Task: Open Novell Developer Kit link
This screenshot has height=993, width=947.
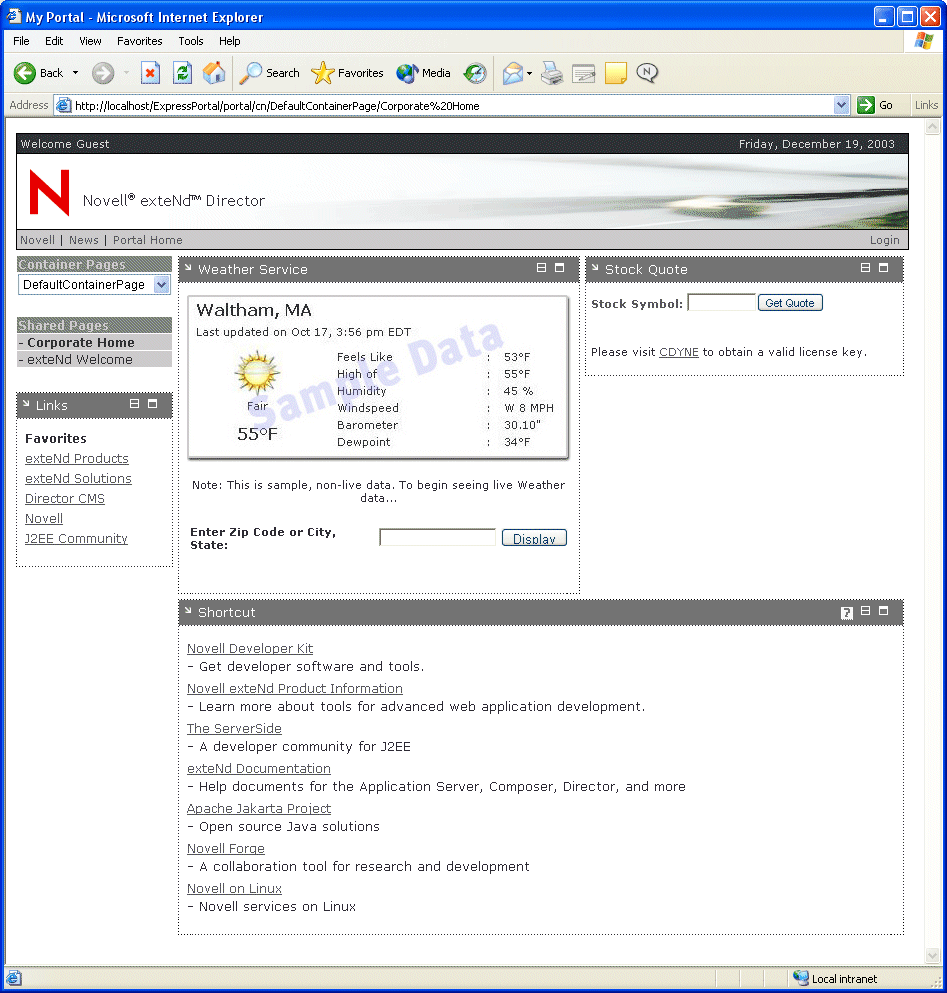Action: (x=250, y=648)
